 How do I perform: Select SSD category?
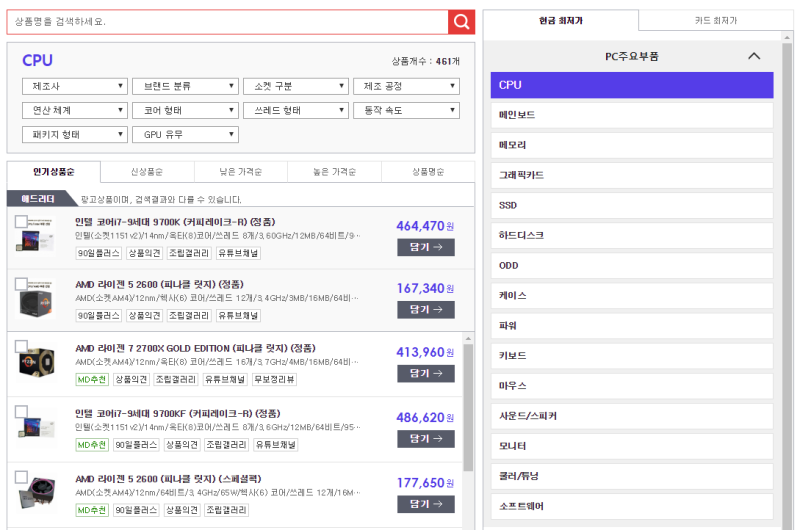coord(632,206)
